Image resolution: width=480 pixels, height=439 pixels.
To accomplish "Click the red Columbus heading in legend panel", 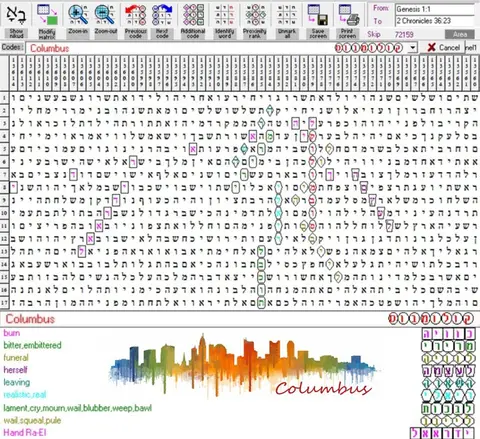I will click(30, 319).
